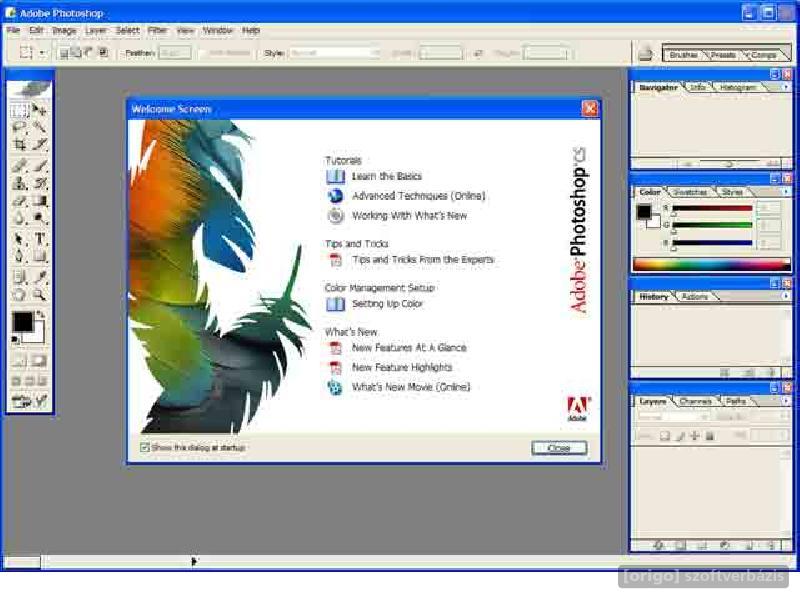Select the Blur tool

click(x=19, y=218)
